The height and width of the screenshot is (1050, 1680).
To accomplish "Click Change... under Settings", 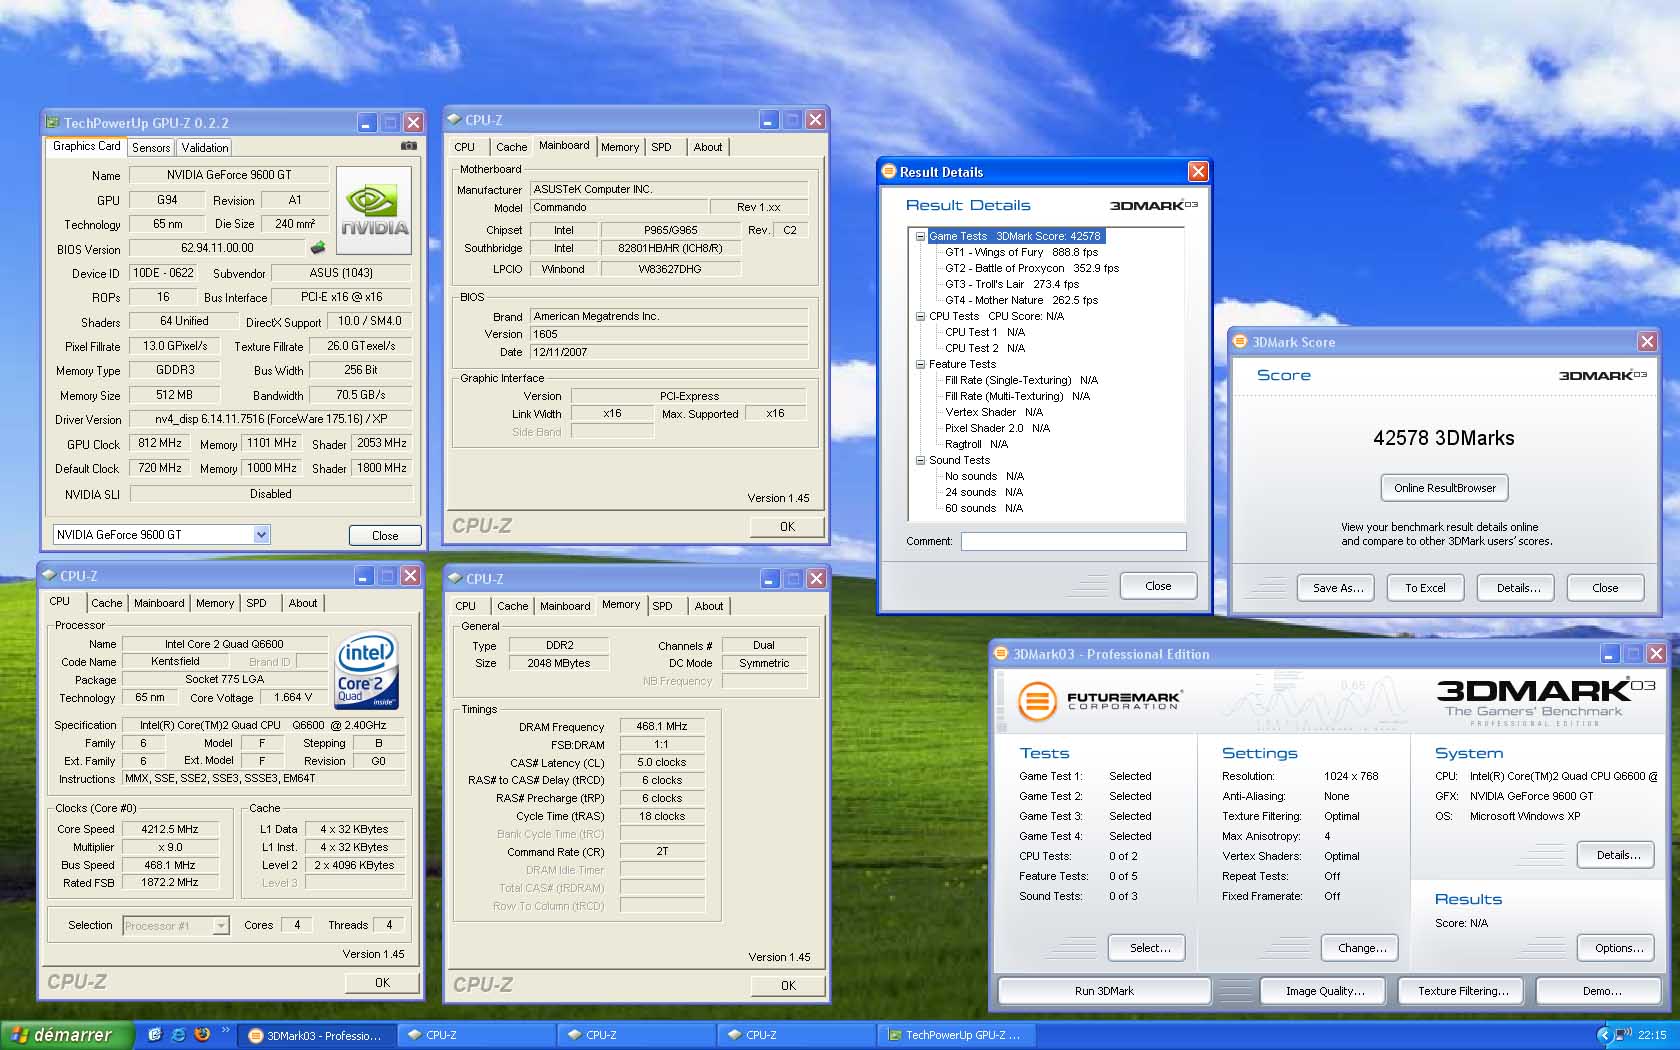I will pos(1362,948).
